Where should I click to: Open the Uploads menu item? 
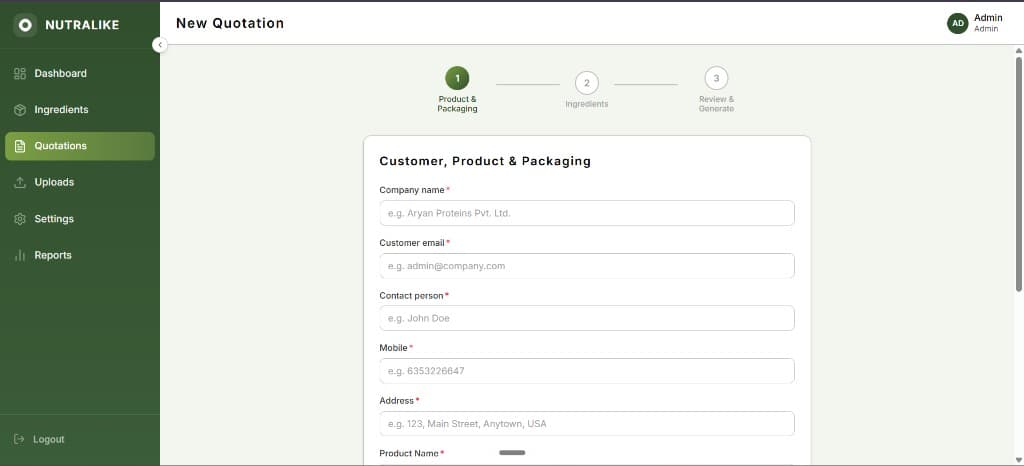tap(80, 182)
